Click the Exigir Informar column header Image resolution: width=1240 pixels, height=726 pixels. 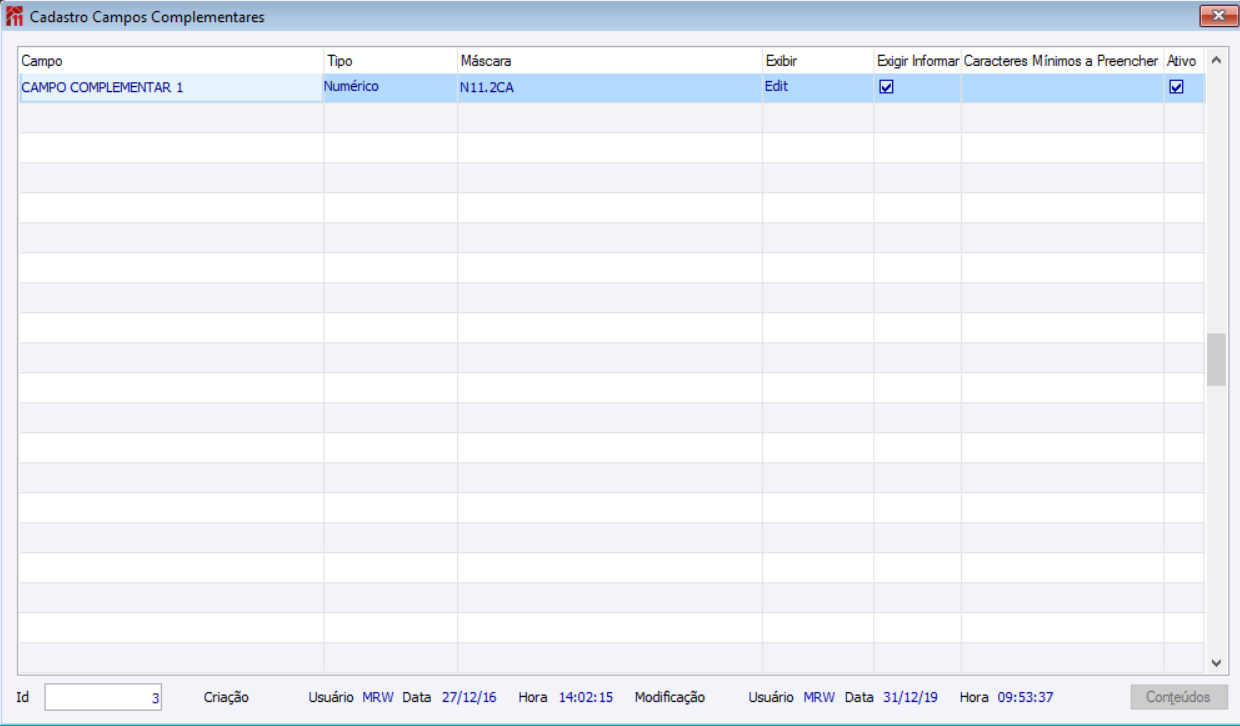917,61
